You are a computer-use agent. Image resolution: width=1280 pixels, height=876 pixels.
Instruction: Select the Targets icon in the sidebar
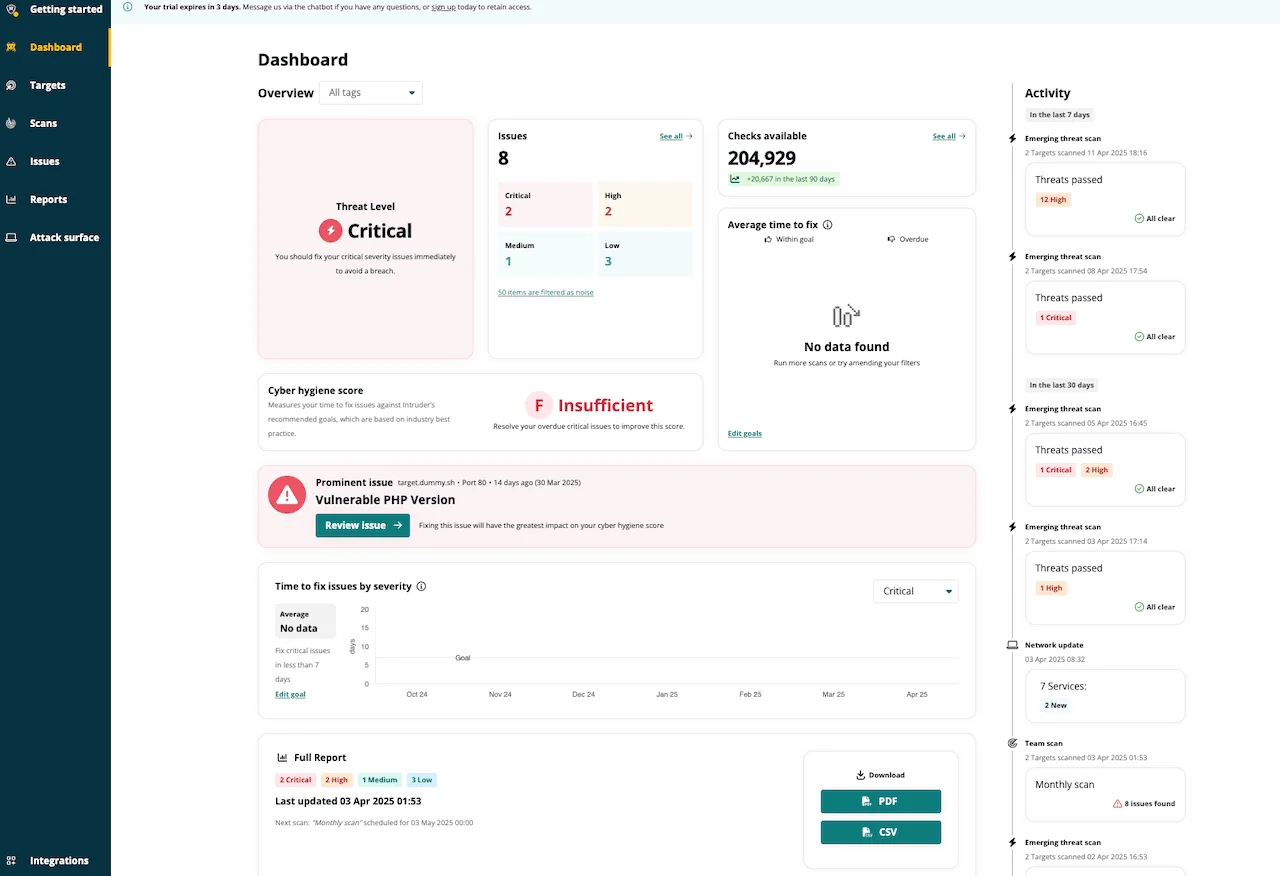tap(13, 85)
